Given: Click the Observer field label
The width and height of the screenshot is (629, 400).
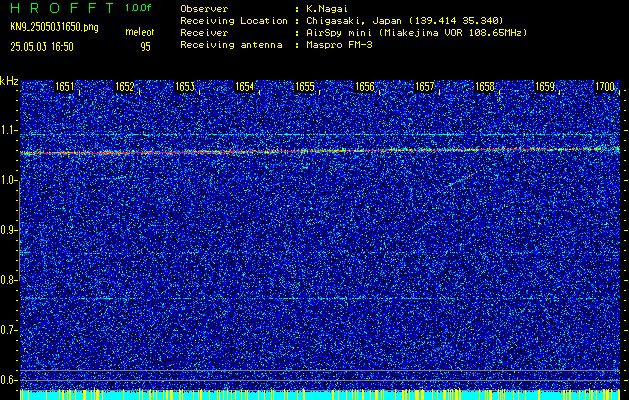Looking at the screenshot, I should tap(204, 9).
